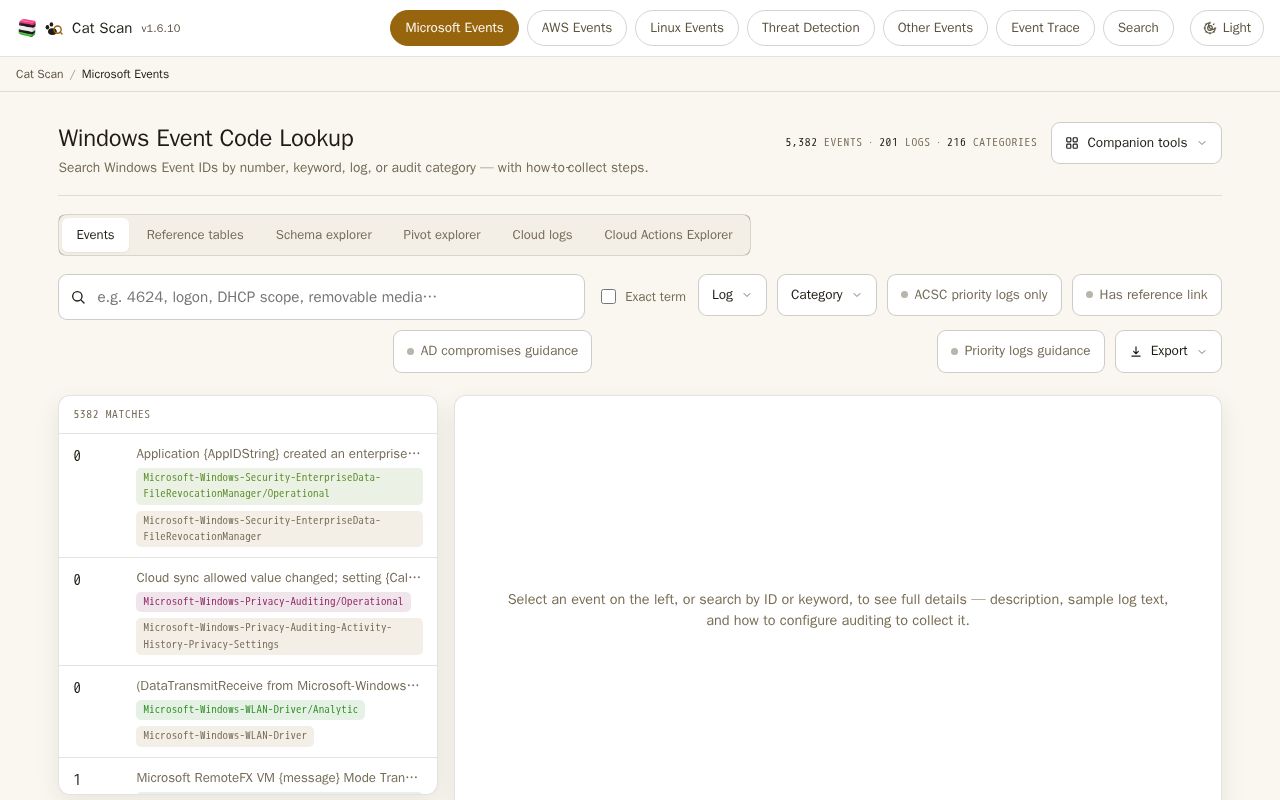1280x800 pixels.
Task: Click the grid icon on Companion tools
Action: tap(1072, 143)
